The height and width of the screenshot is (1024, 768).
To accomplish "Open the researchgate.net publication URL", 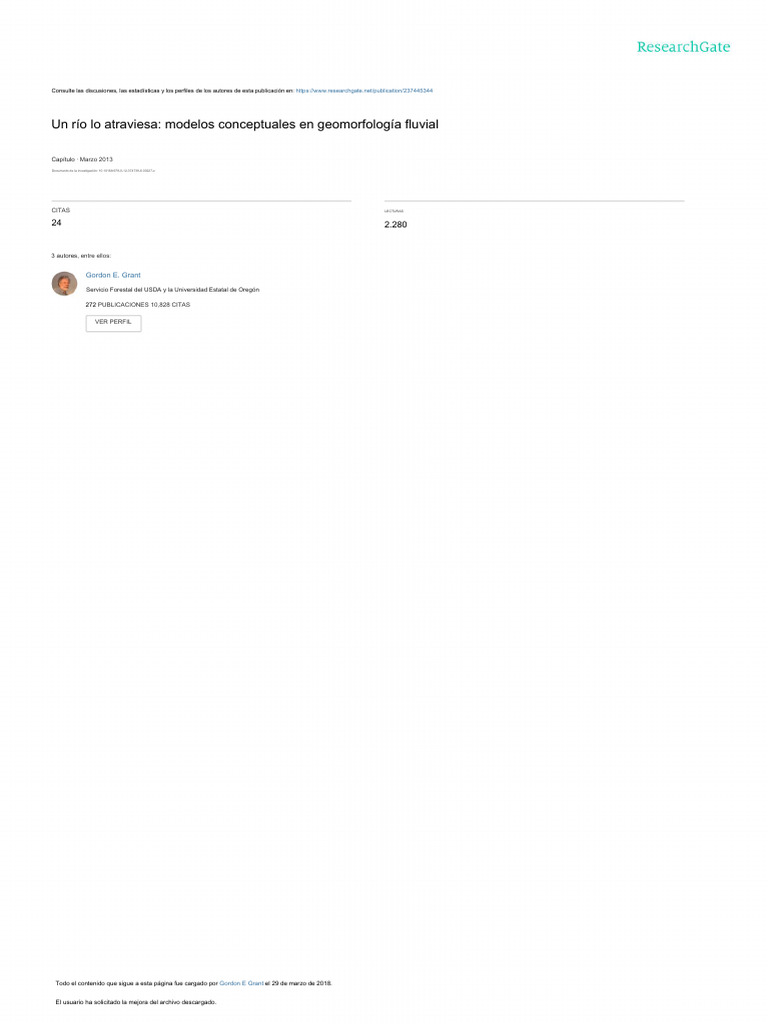I will point(364,91).
